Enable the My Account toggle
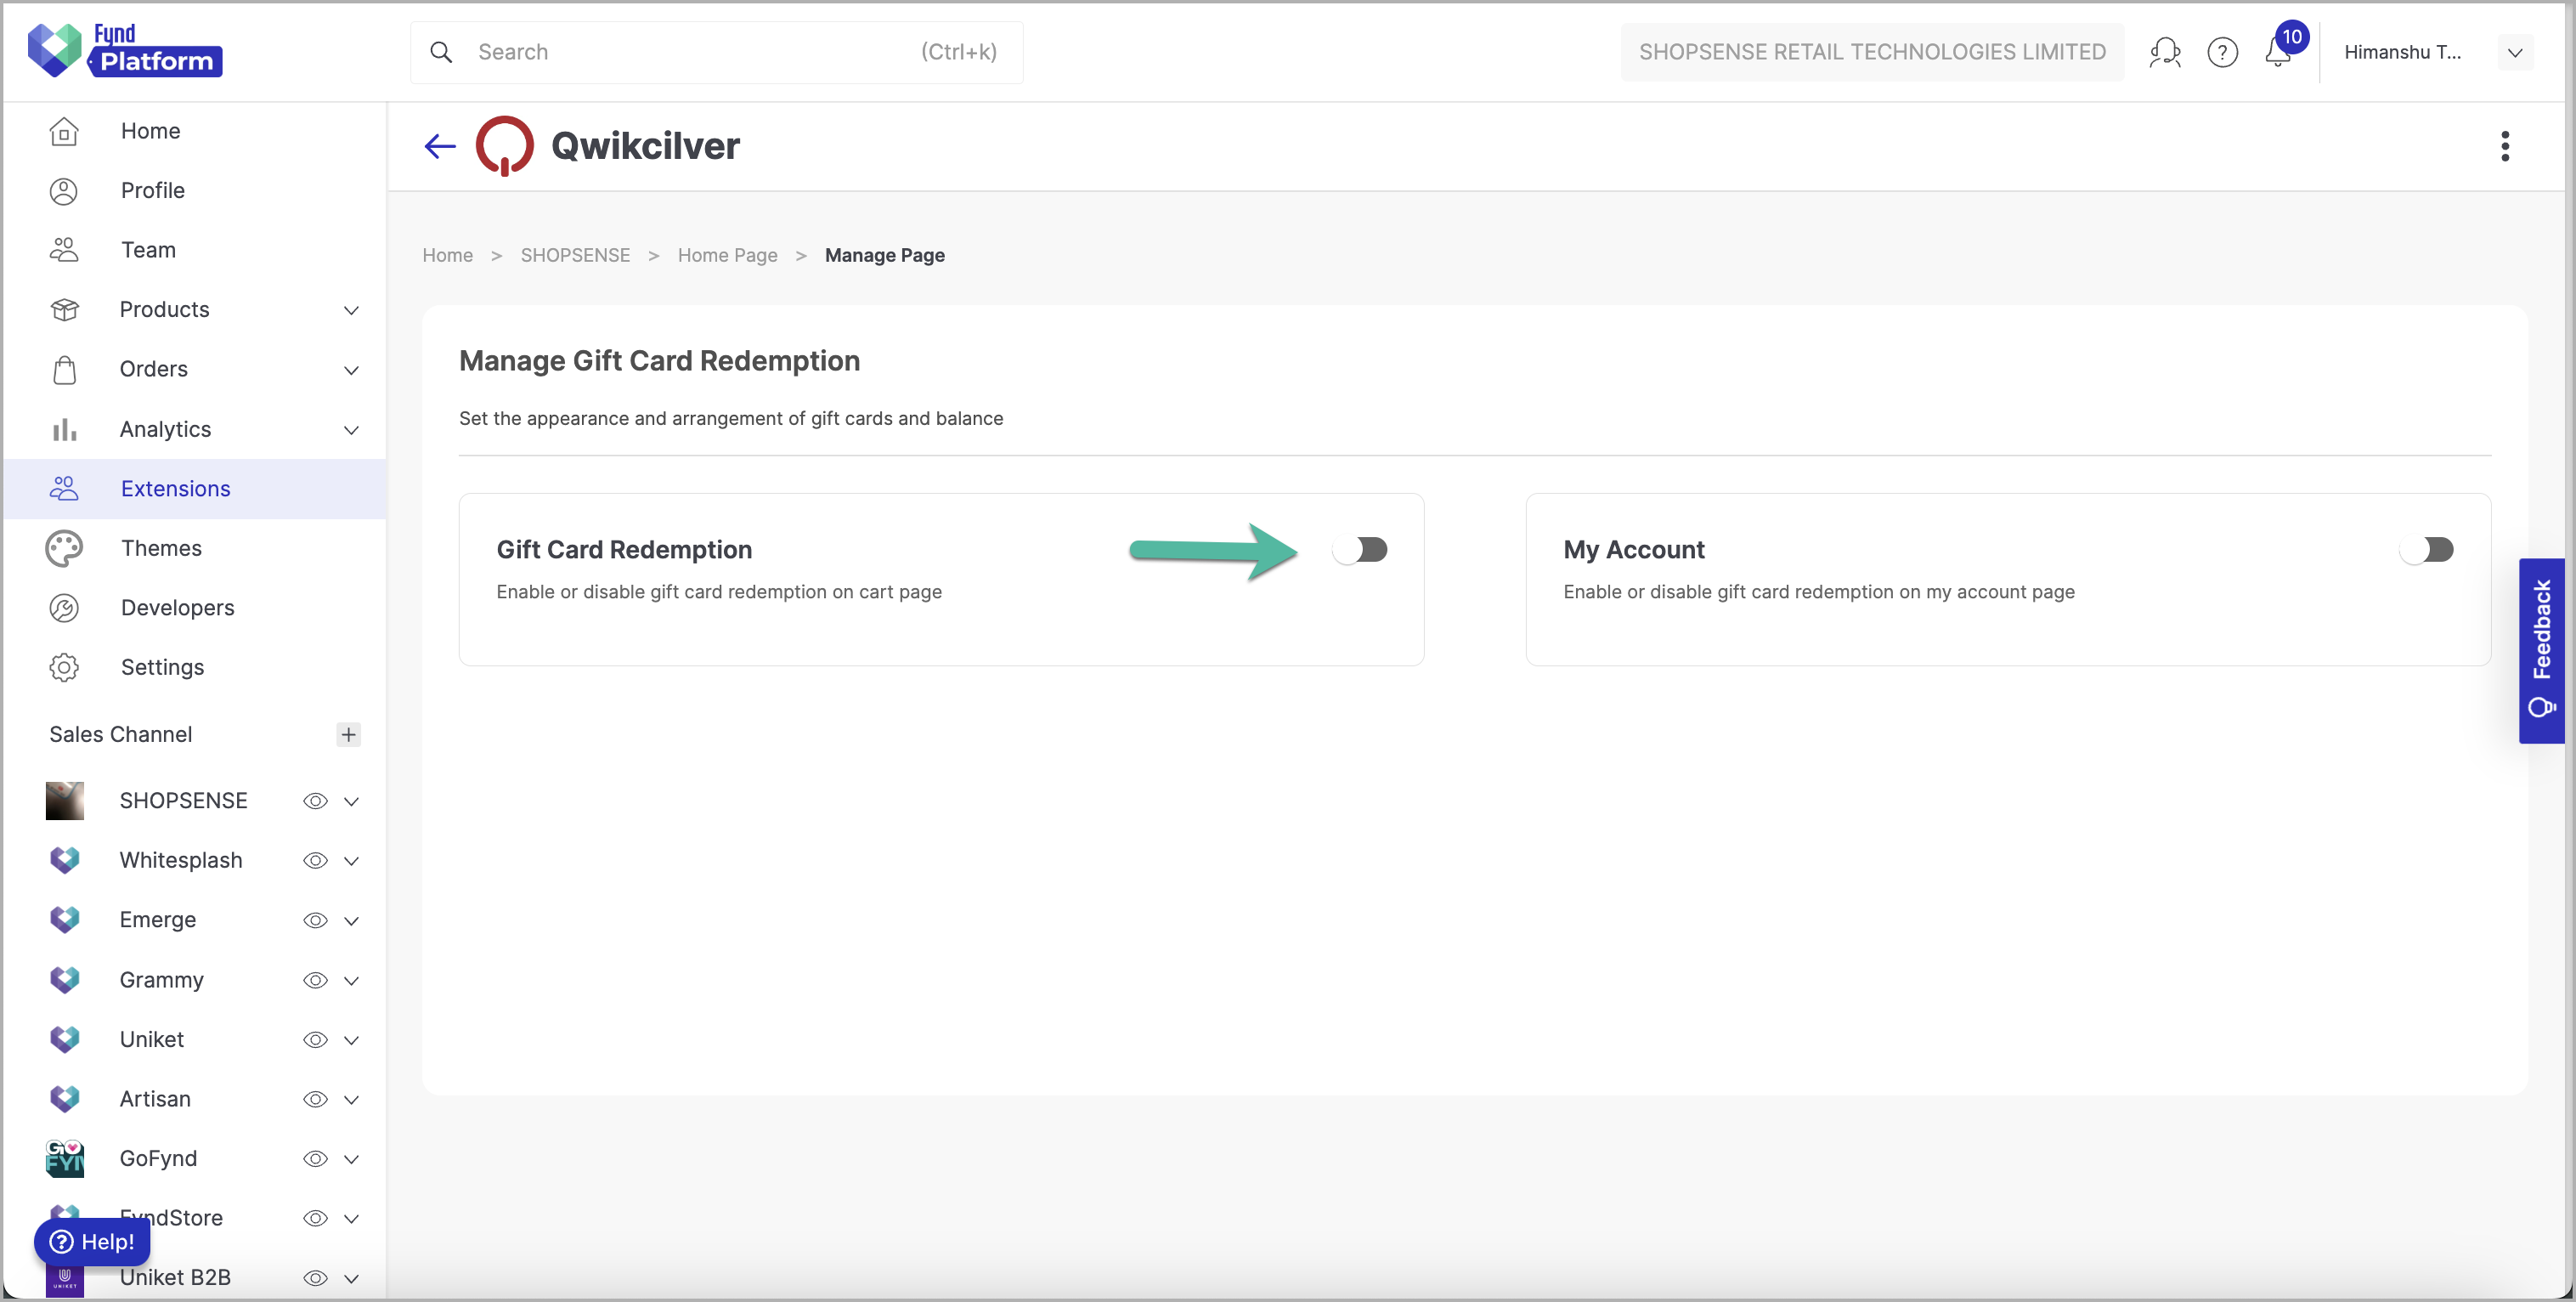Screen dimensions: 2576x1302 click(x=2426, y=550)
